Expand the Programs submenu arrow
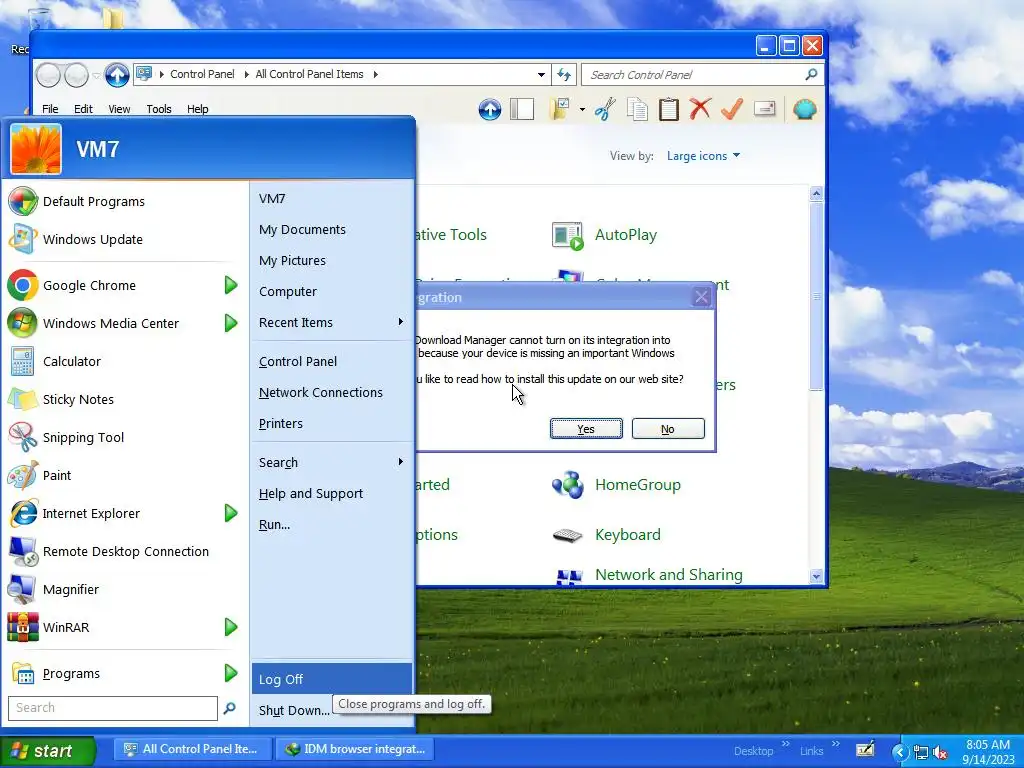The image size is (1024, 768). 231,673
